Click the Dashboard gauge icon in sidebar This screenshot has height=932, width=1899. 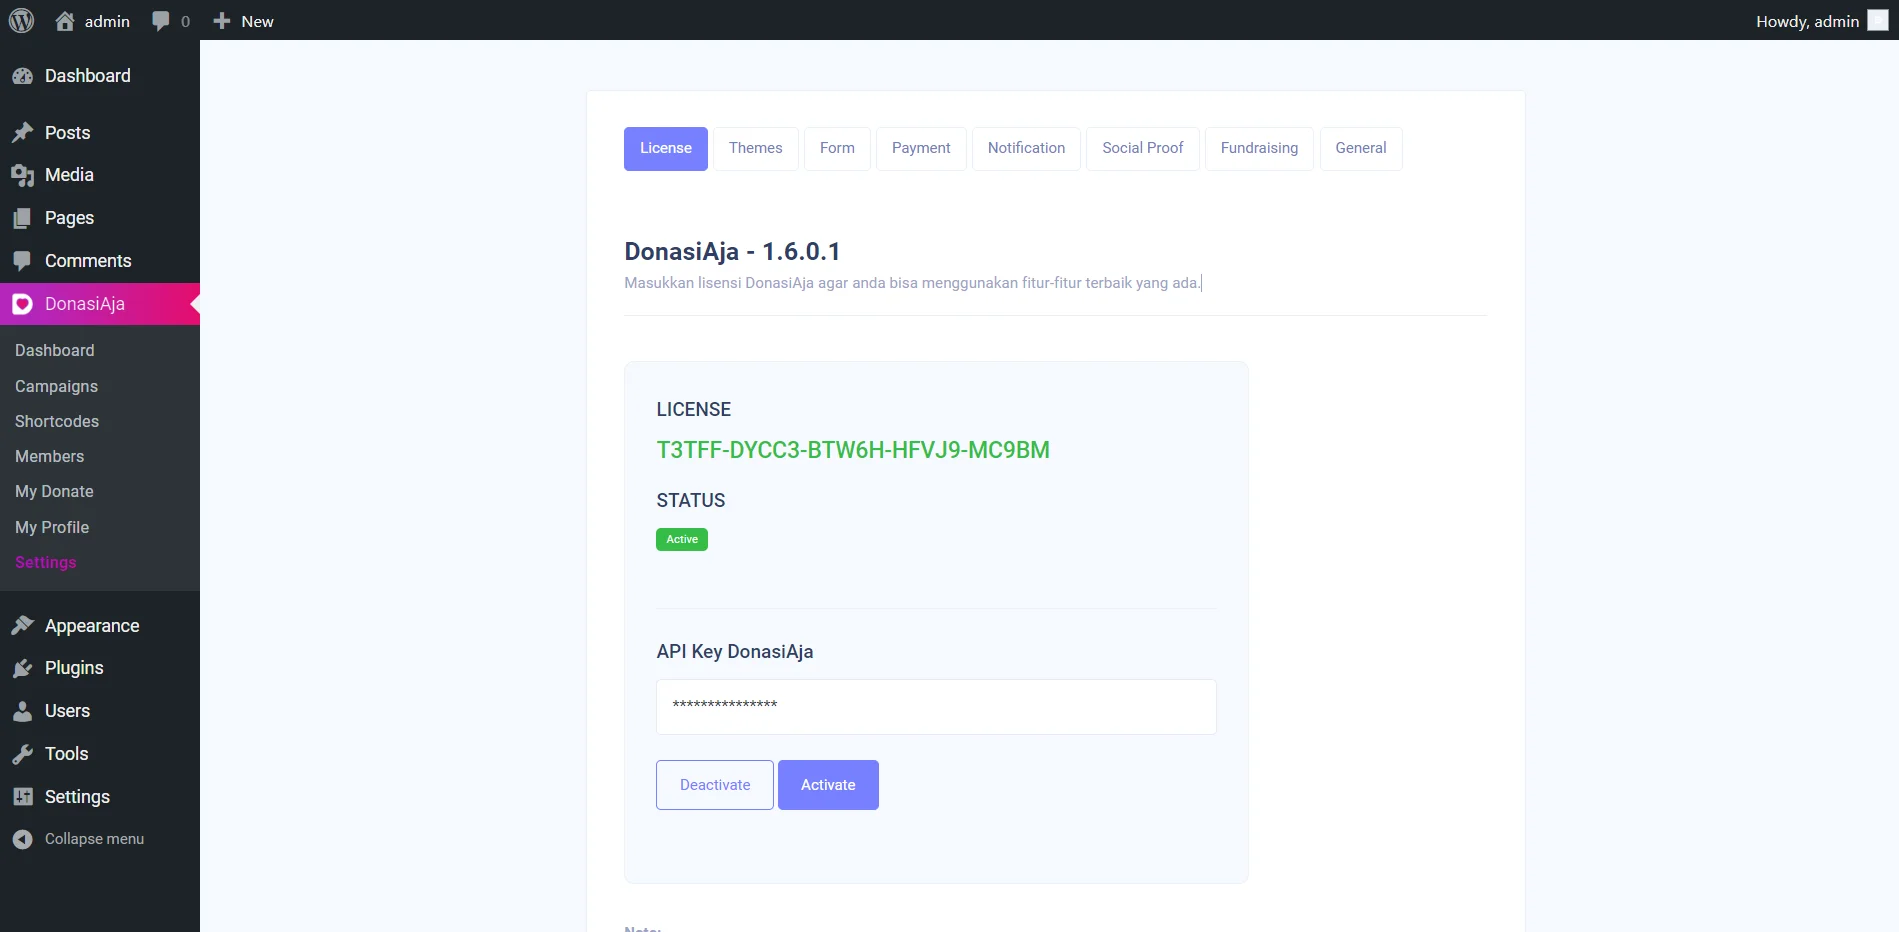coord(22,76)
